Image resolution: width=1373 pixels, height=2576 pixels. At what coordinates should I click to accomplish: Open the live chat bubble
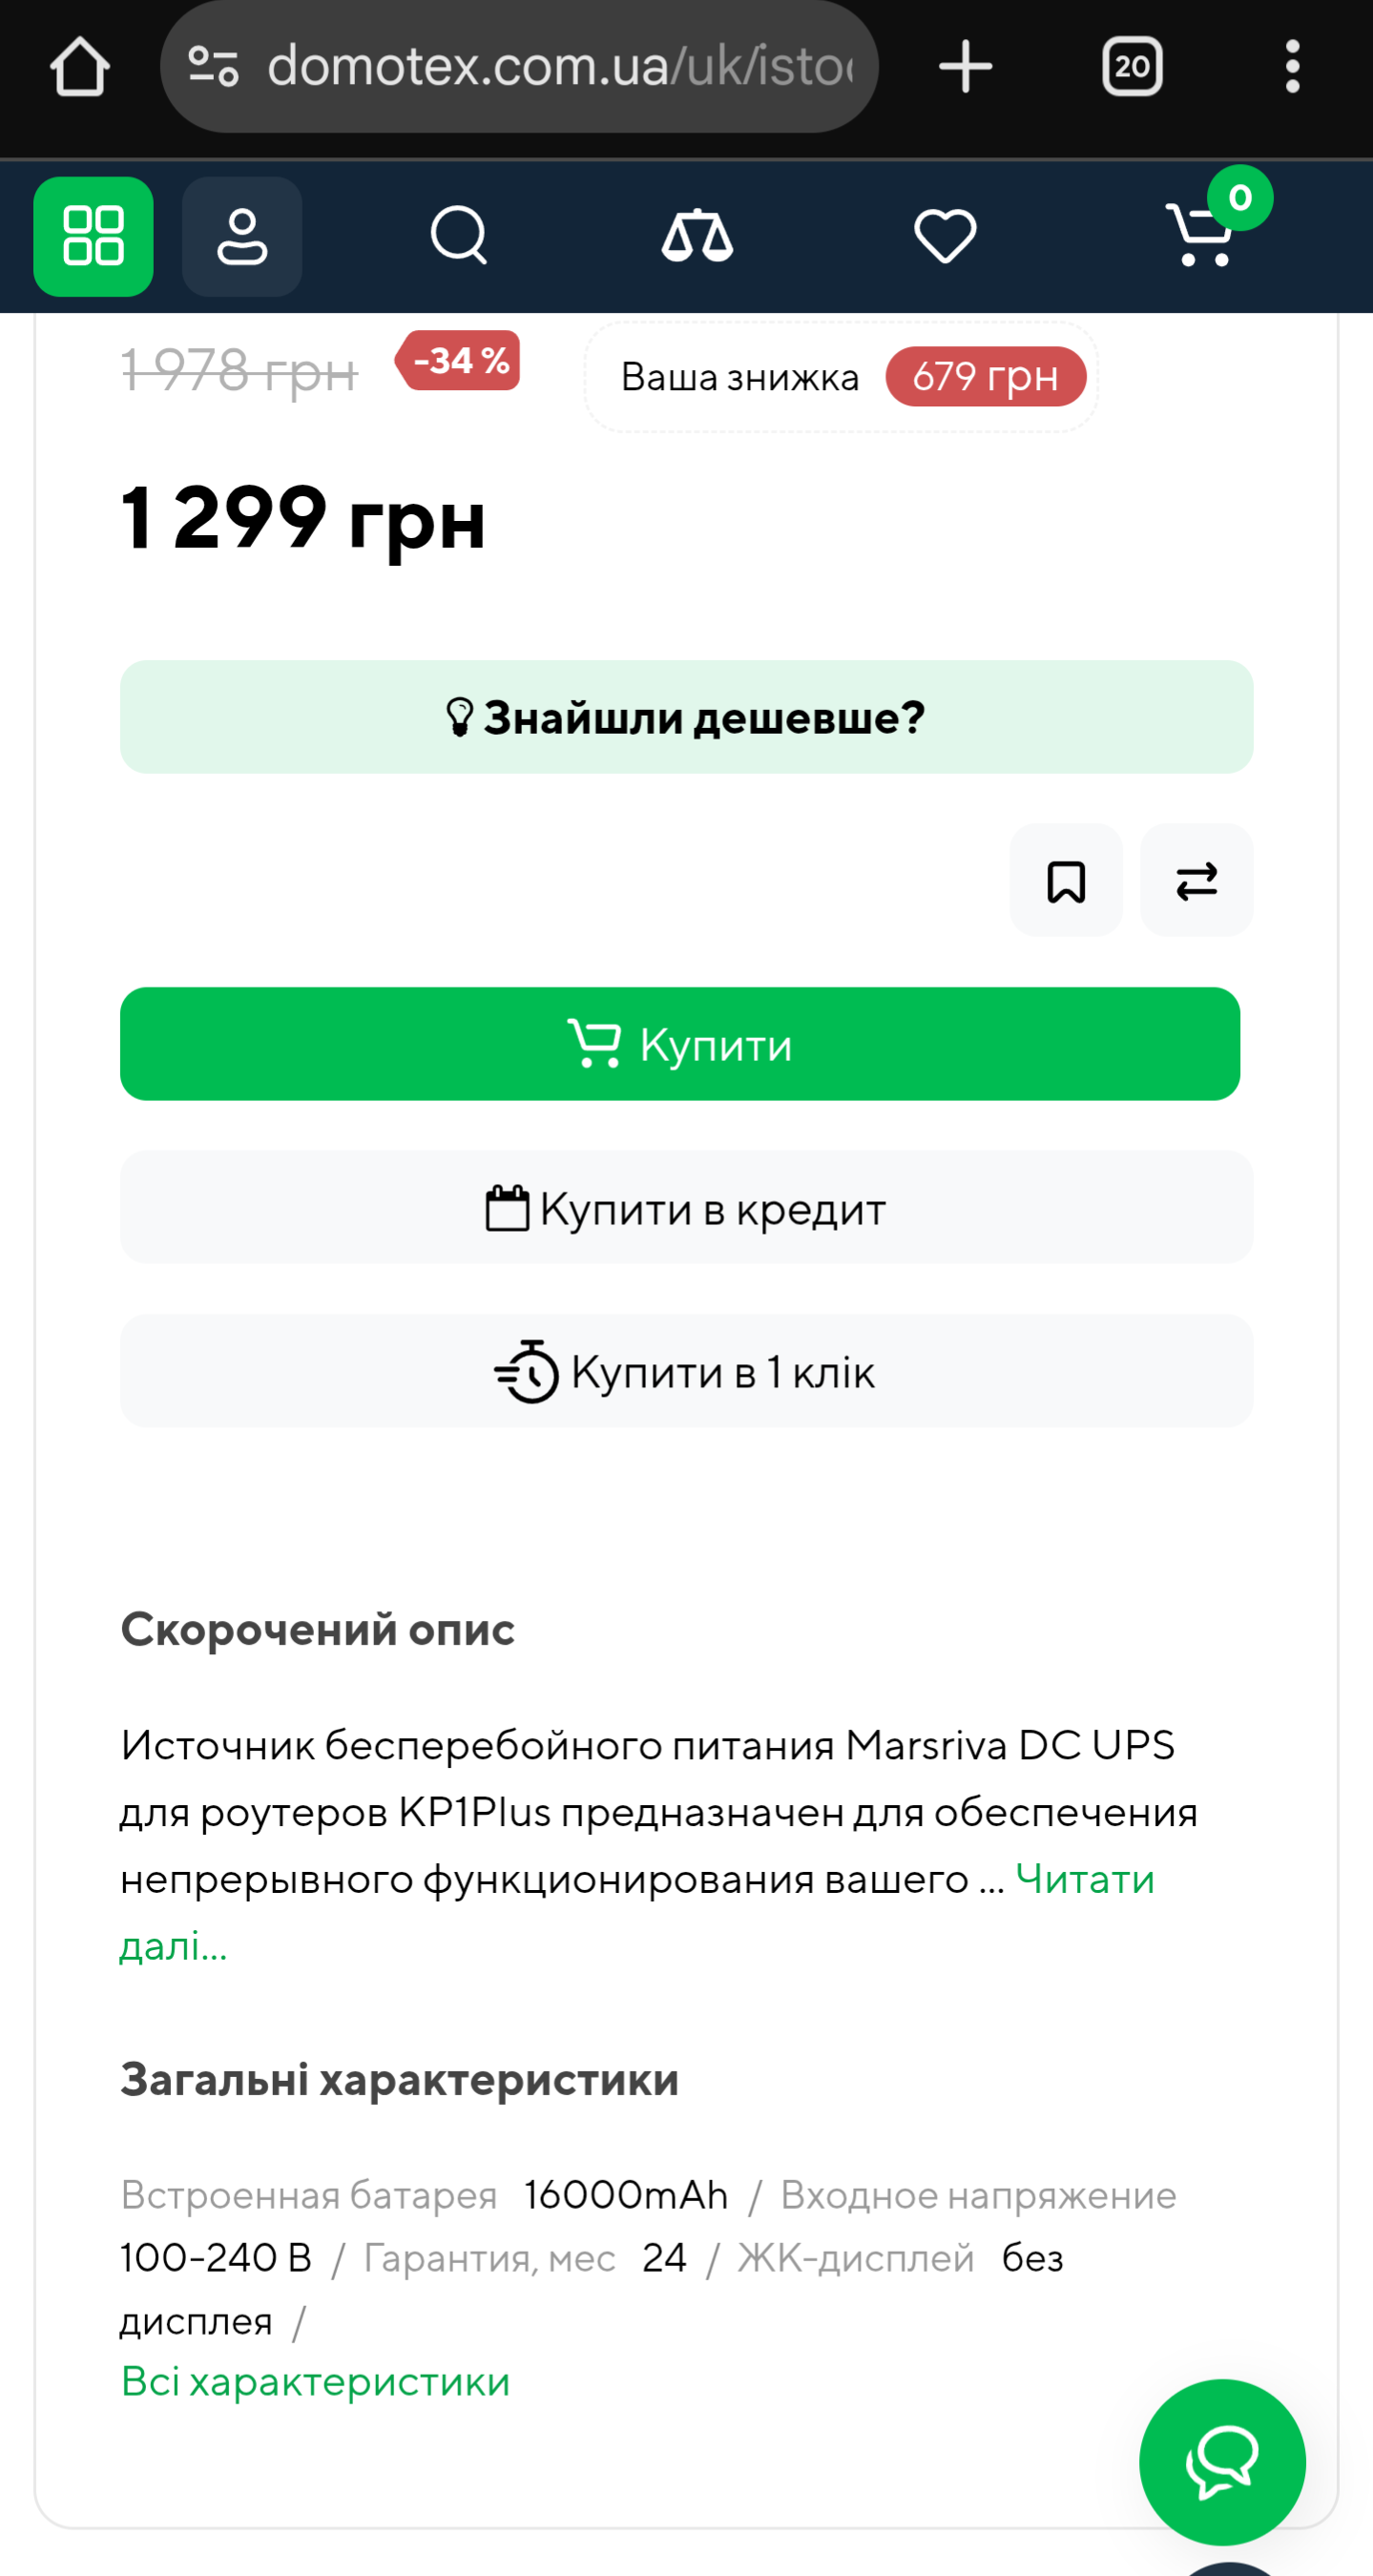coord(1221,2461)
